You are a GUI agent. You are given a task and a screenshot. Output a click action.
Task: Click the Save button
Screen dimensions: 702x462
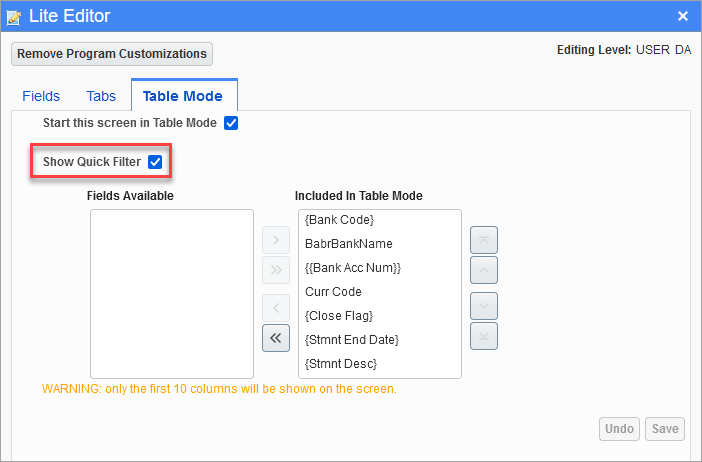pos(665,429)
